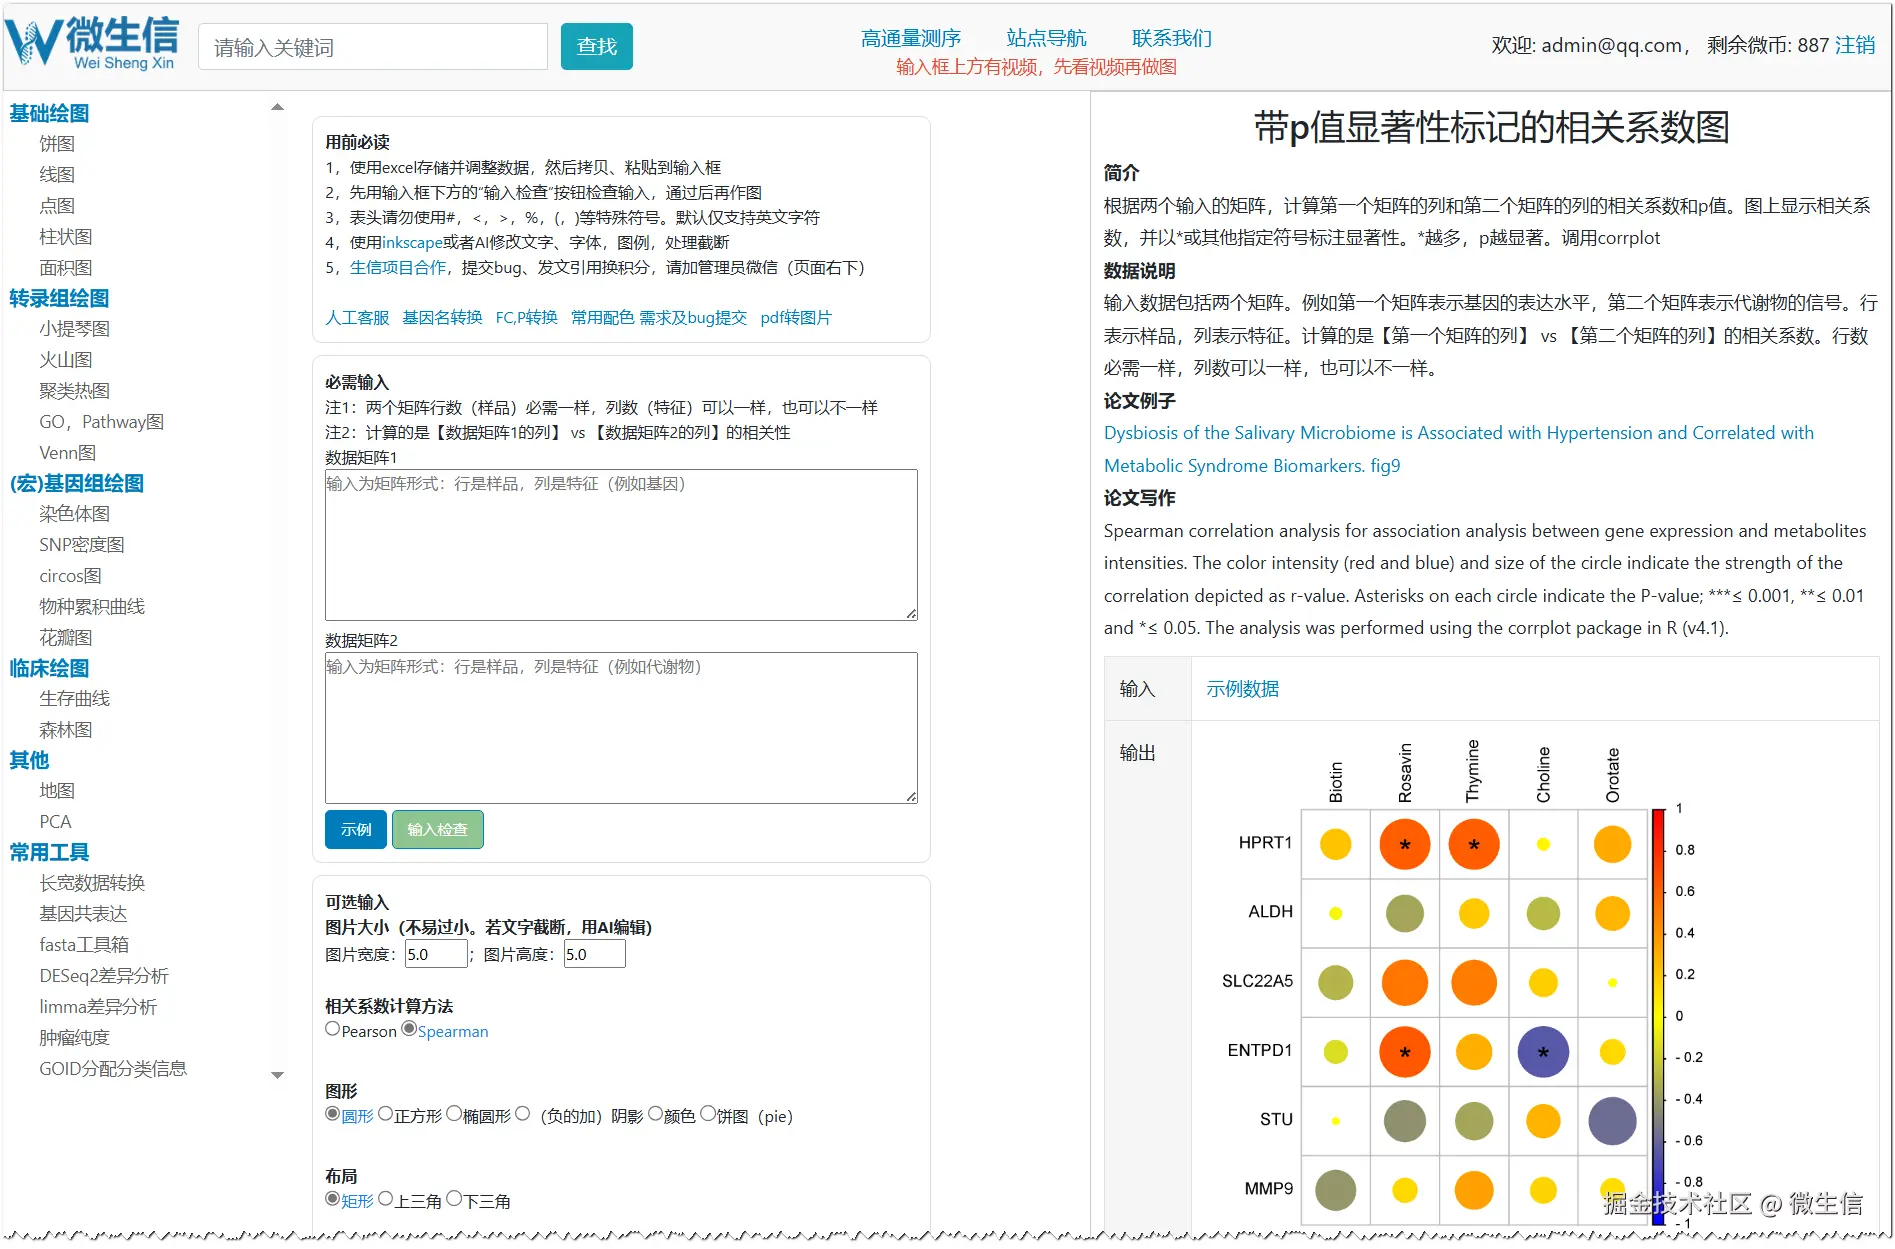The image size is (1895, 1249).
Task: Choose the 正方形 shape option
Action: click(x=385, y=1114)
